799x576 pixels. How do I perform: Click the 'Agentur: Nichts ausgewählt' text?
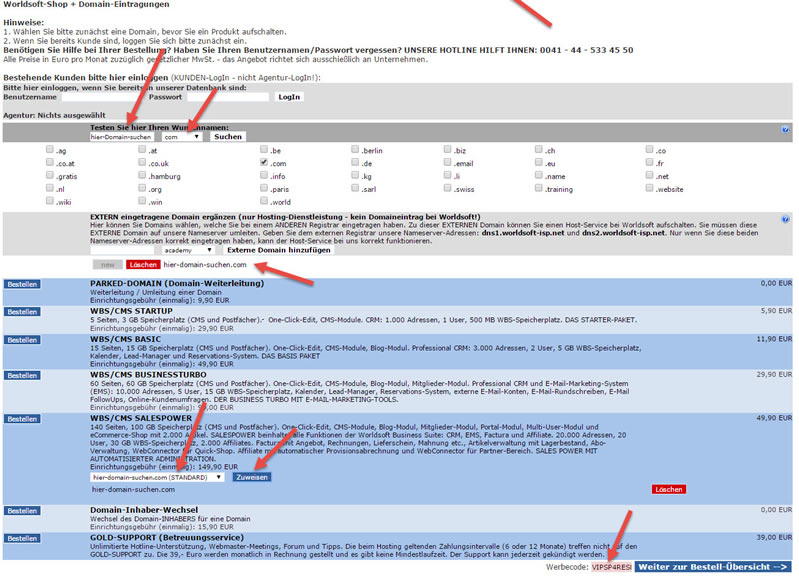click(x=55, y=115)
